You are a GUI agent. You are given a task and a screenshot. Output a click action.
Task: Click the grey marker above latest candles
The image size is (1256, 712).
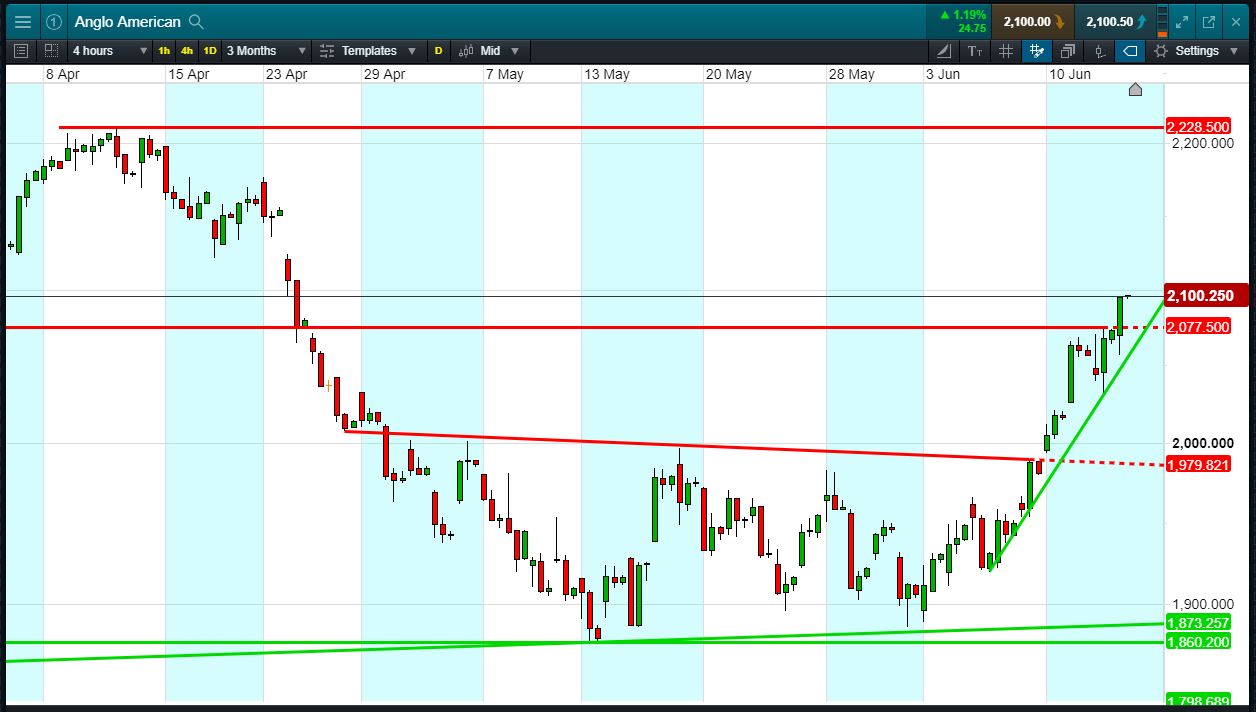pyautogui.click(x=1135, y=90)
